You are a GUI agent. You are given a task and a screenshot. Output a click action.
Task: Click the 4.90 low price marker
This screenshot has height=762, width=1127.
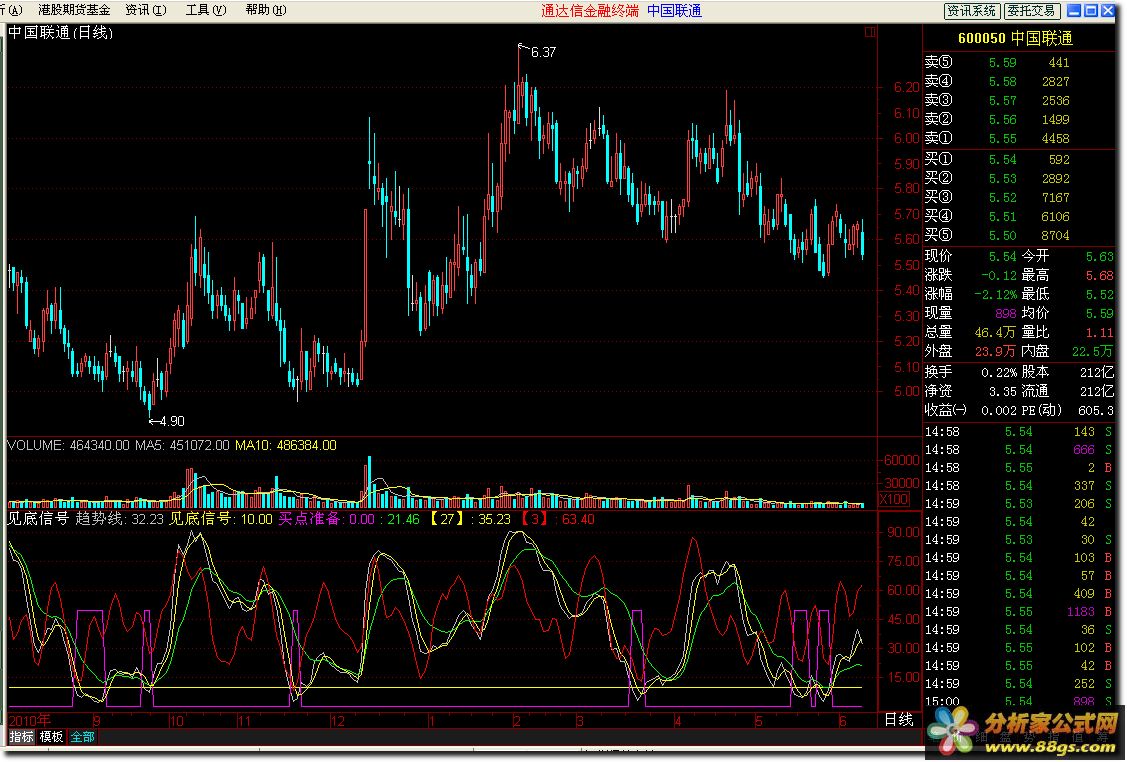pos(172,421)
